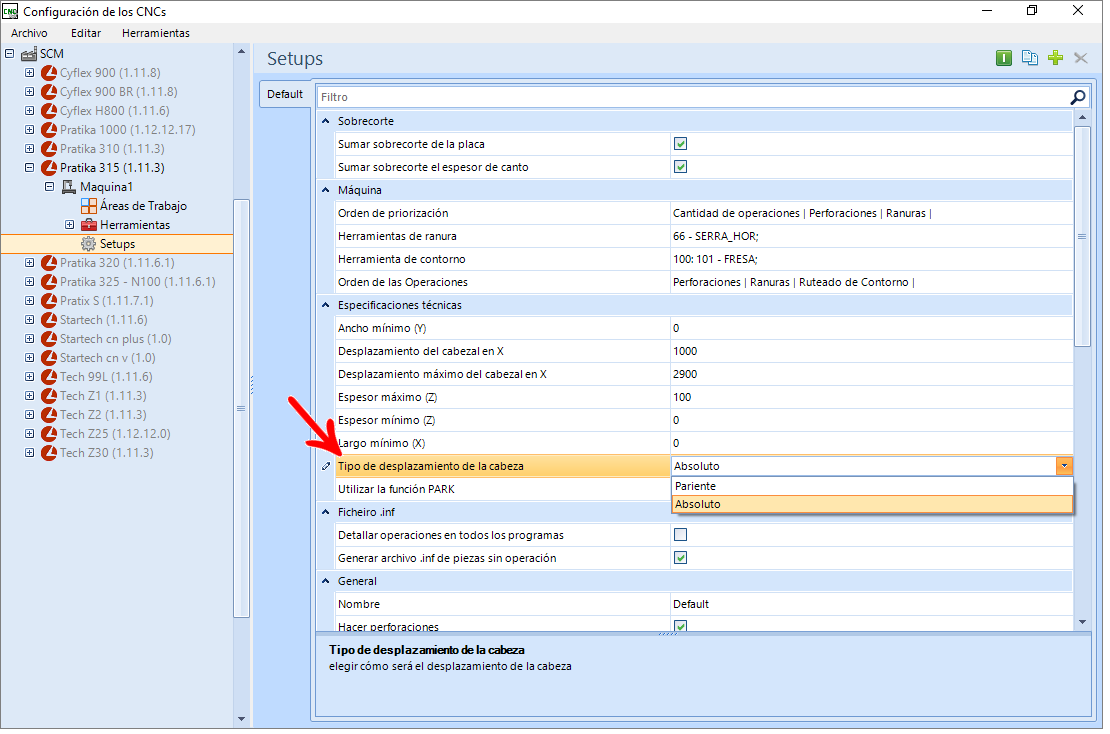Expand the Cyflex 900 BR tree node

point(29,92)
